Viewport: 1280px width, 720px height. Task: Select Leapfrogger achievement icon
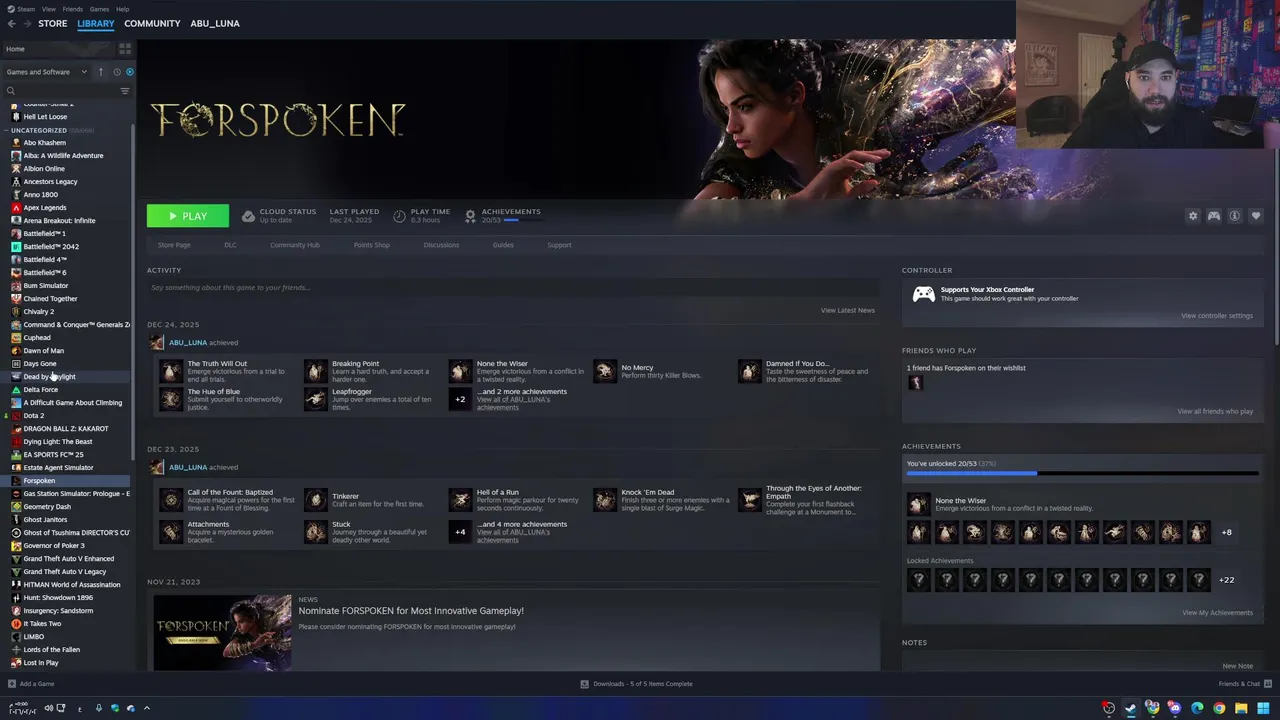click(x=315, y=399)
